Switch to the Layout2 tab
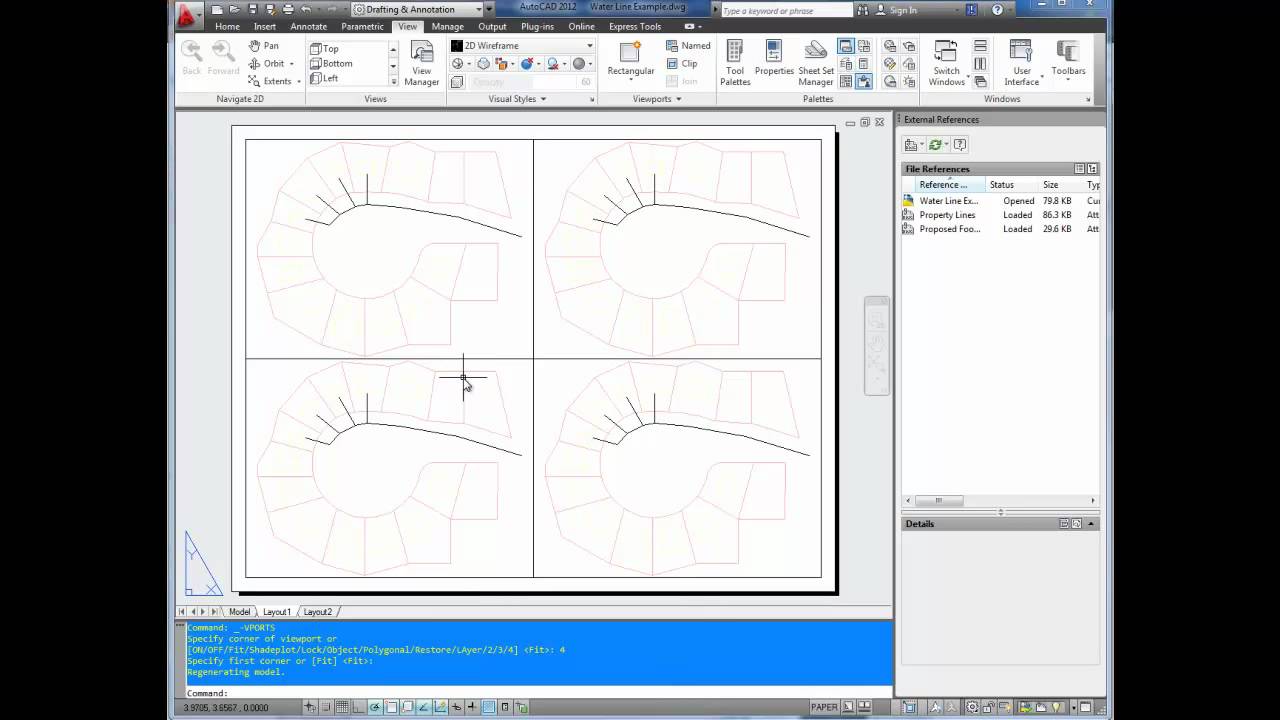Image resolution: width=1280 pixels, height=720 pixels. [318, 612]
